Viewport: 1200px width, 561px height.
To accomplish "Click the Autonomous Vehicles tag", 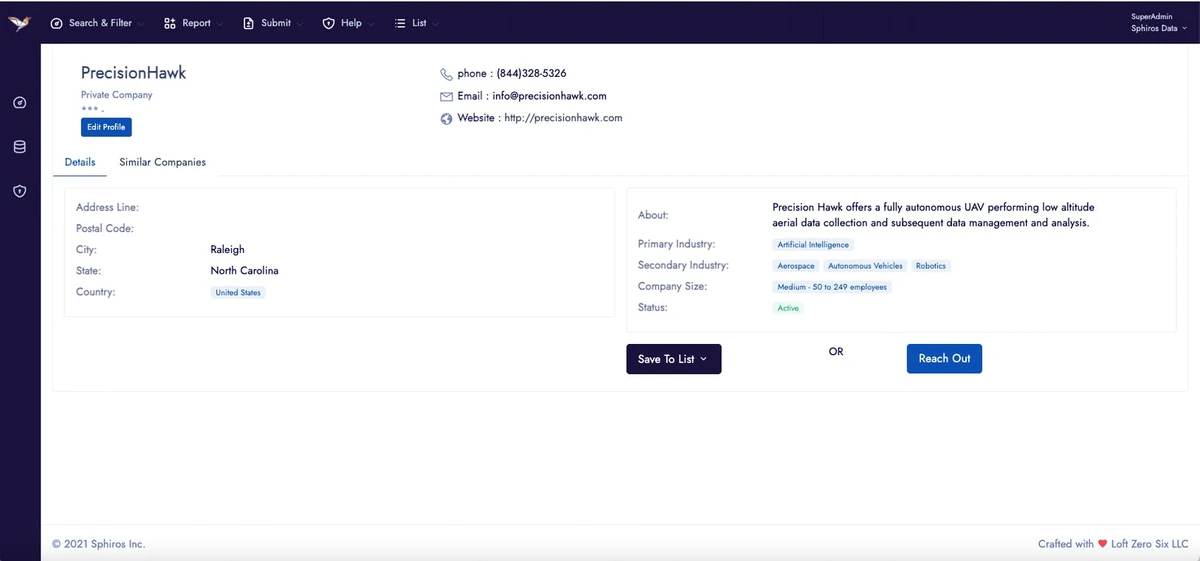I will click(865, 266).
